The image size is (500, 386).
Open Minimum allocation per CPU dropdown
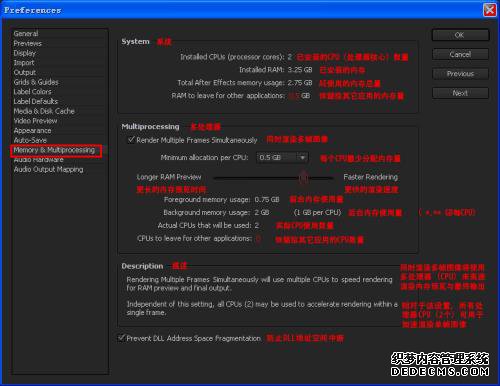pos(282,157)
